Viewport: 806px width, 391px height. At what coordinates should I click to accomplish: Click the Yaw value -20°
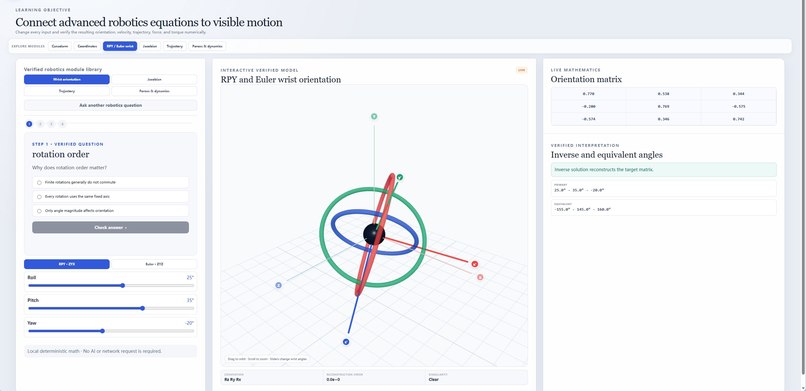click(189, 323)
